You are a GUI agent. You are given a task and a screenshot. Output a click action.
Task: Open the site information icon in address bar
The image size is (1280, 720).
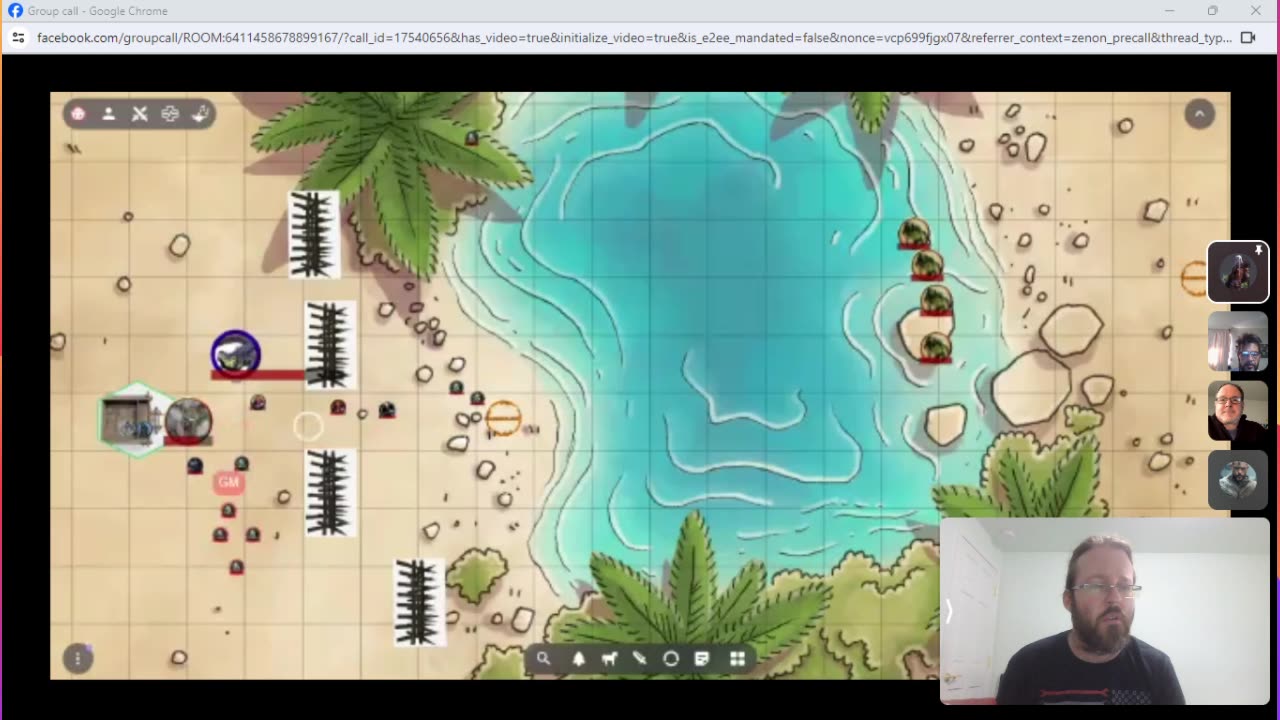(x=17, y=37)
